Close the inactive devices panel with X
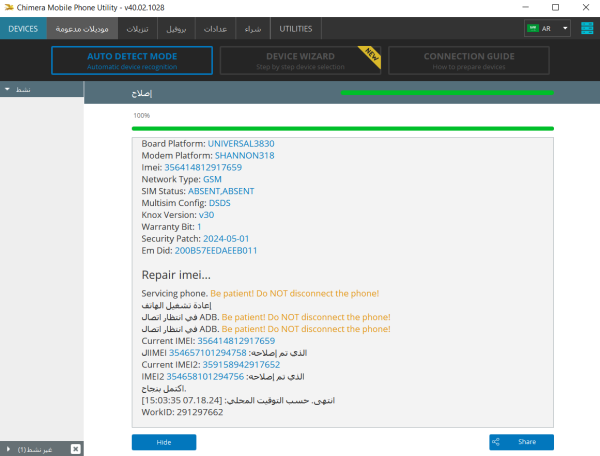 click(76, 449)
